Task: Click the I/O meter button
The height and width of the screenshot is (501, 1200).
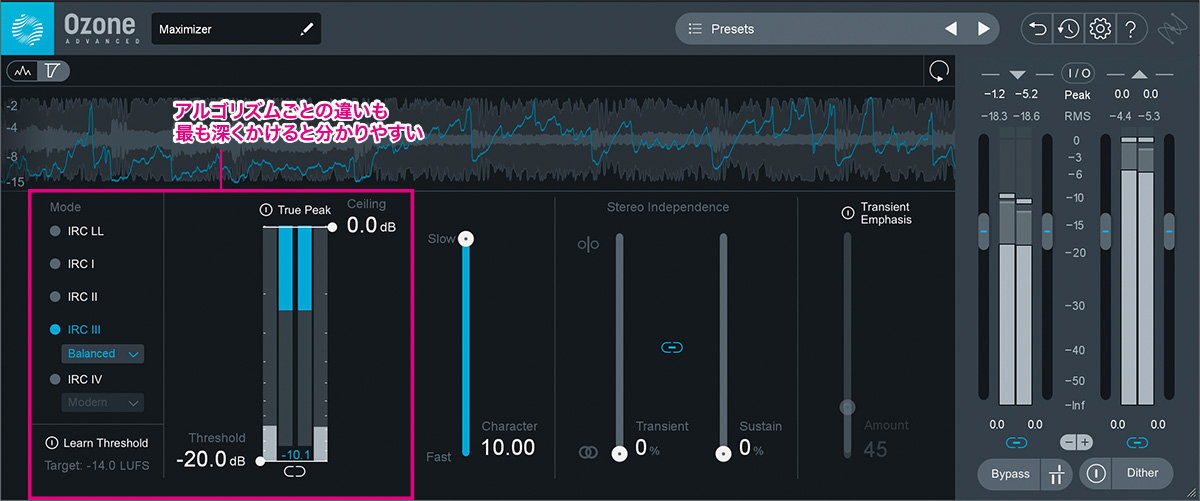Action: pyautogui.click(x=1078, y=73)
